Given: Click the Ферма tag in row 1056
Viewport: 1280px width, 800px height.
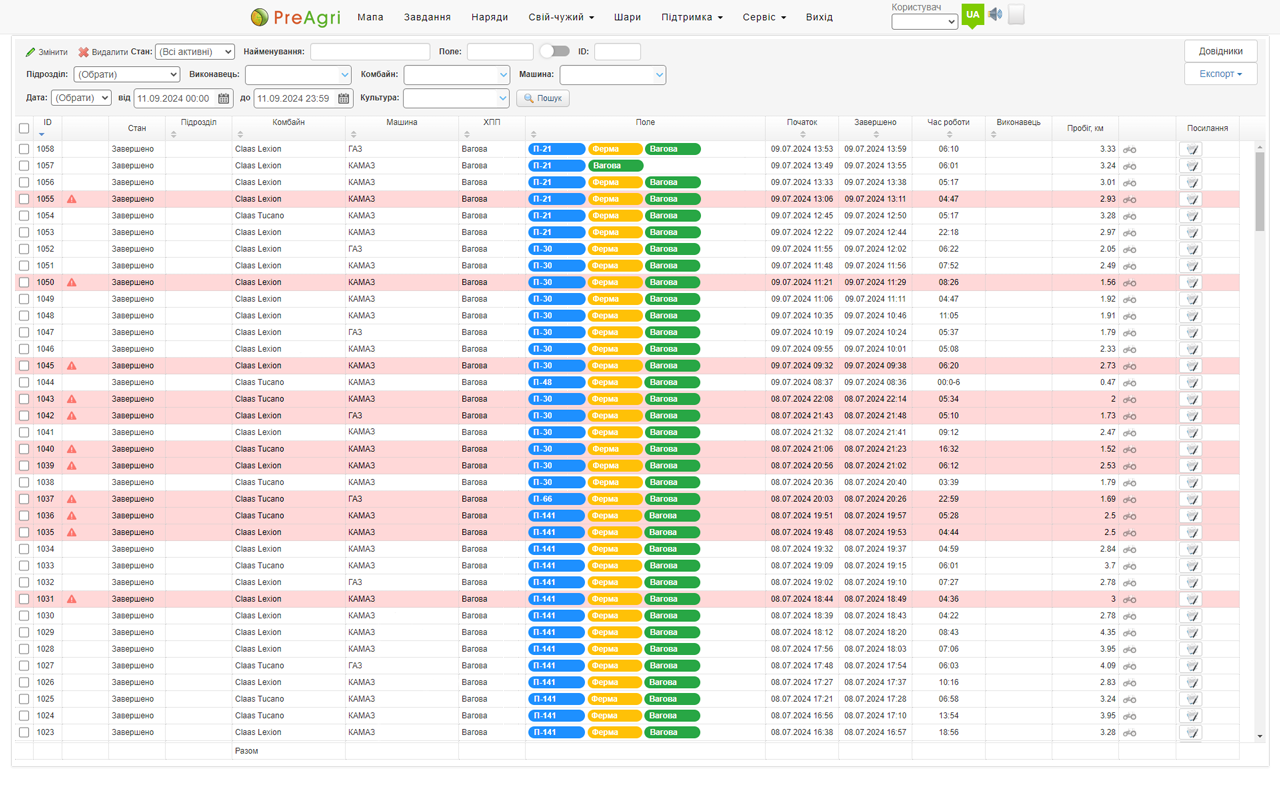Looking at the screenshot, I should click(x=615, y=182).
